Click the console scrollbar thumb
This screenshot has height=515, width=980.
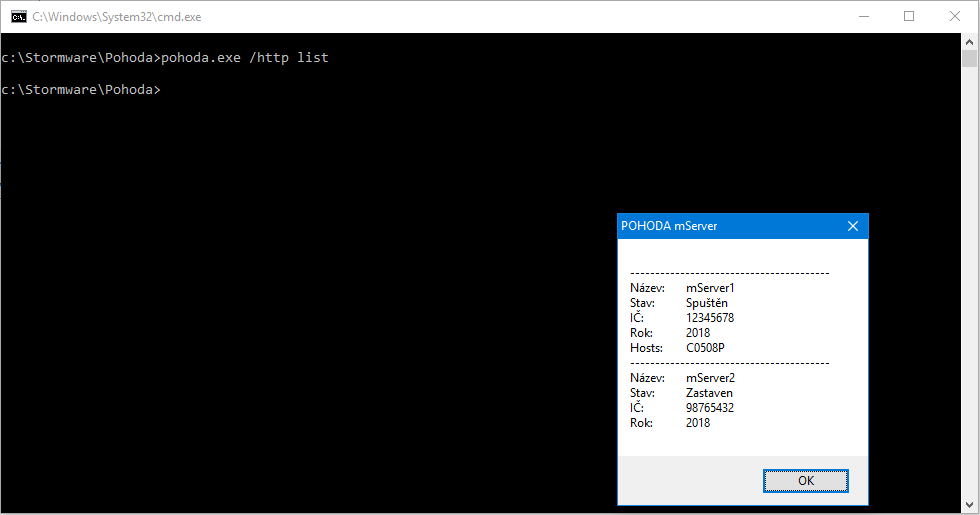[969, 59]
